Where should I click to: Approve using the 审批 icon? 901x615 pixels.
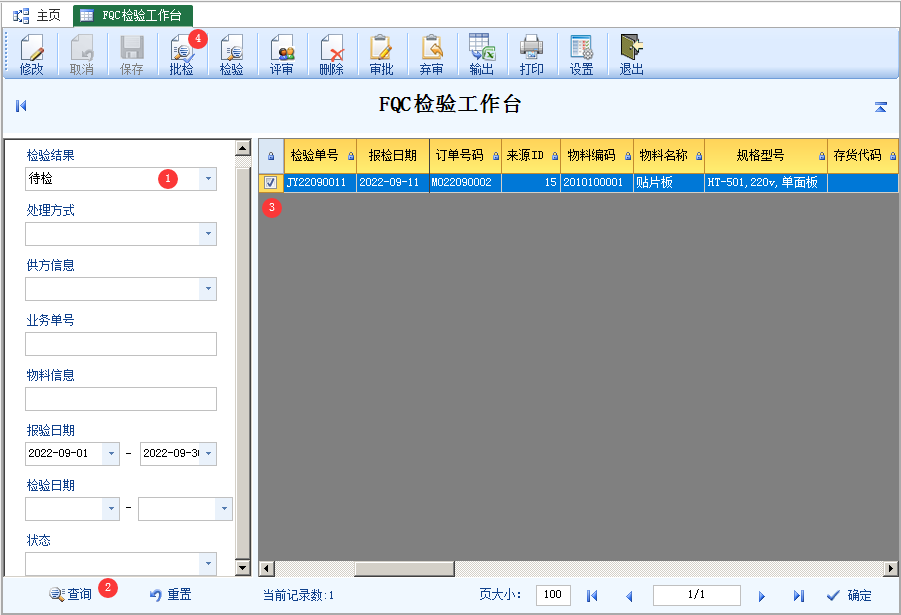(x=382, y=55)
